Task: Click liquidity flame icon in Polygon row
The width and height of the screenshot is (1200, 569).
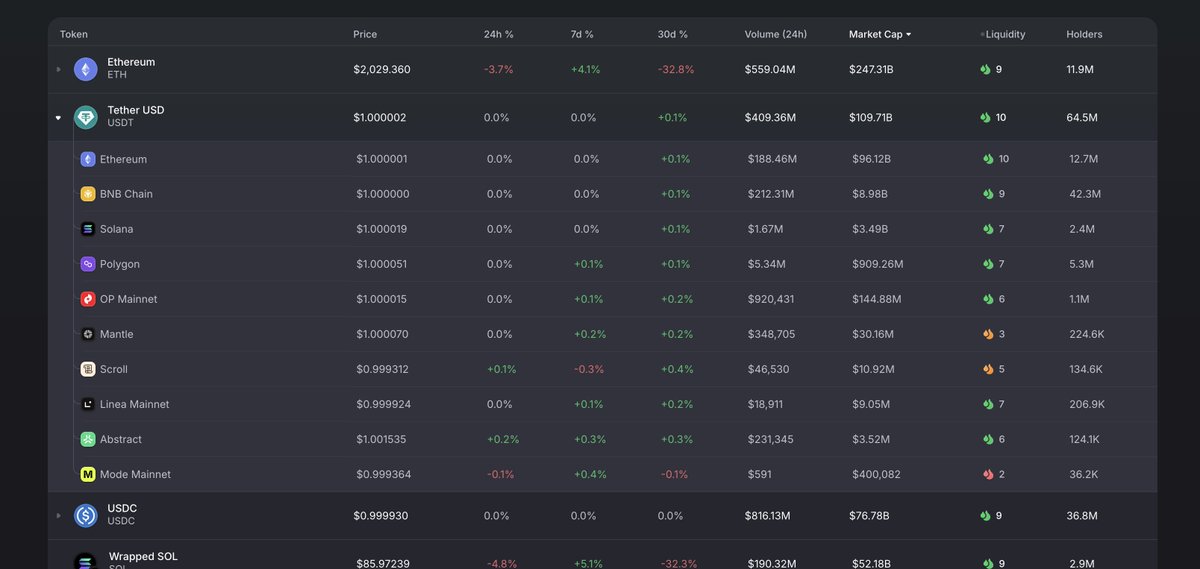Action: (x=988, y=264)
